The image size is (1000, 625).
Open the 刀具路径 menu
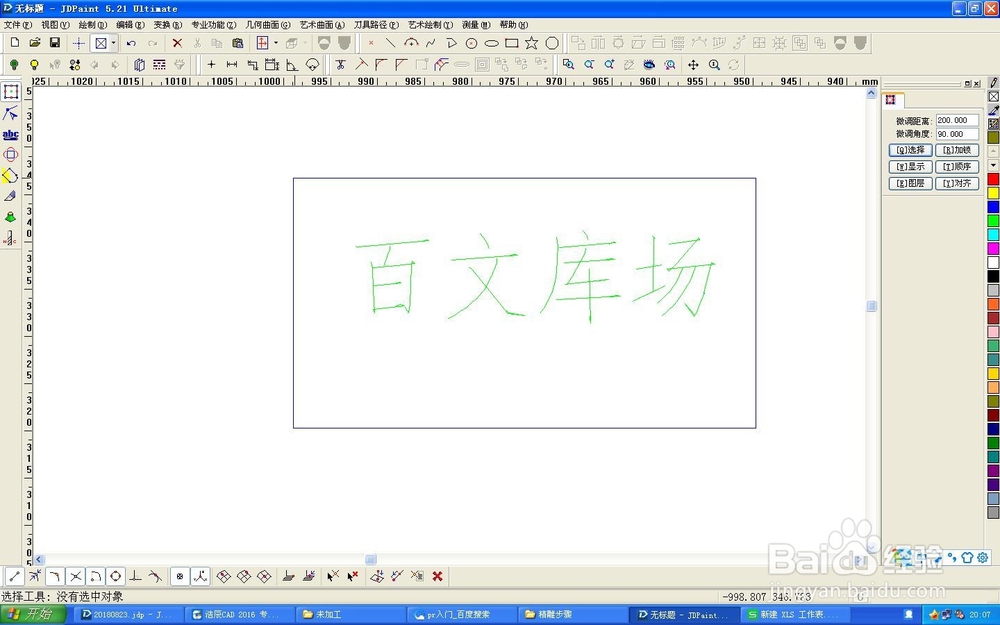(x=376, y=25)
